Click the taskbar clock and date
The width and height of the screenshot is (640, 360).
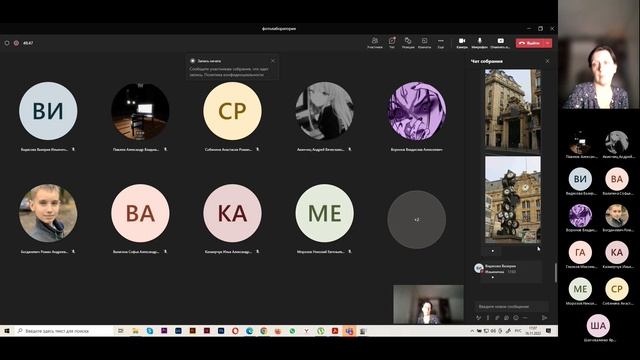[x=533, y=331]
